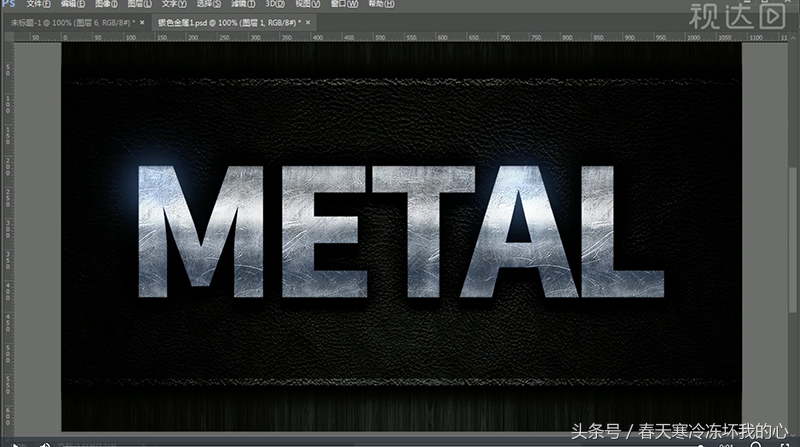Open the 文件(F) menu
Viewport: 800px width, 447px height.
pos(39,5)
